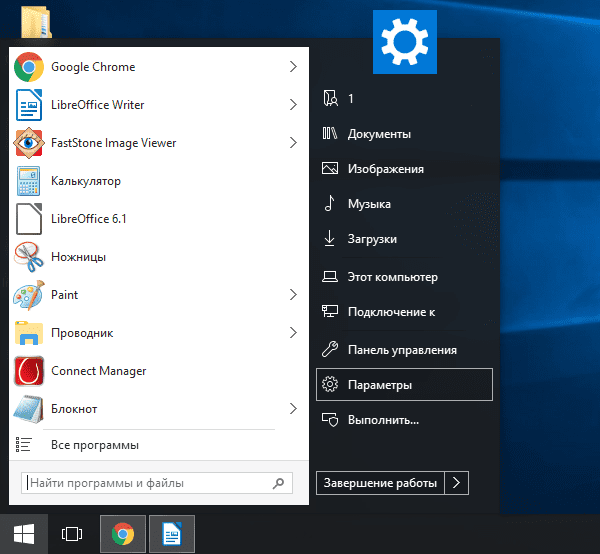The width and height of the screenshot is (600, 554).
Task: Expand the Проводник submenu arrow
Action: pos(293,333)
